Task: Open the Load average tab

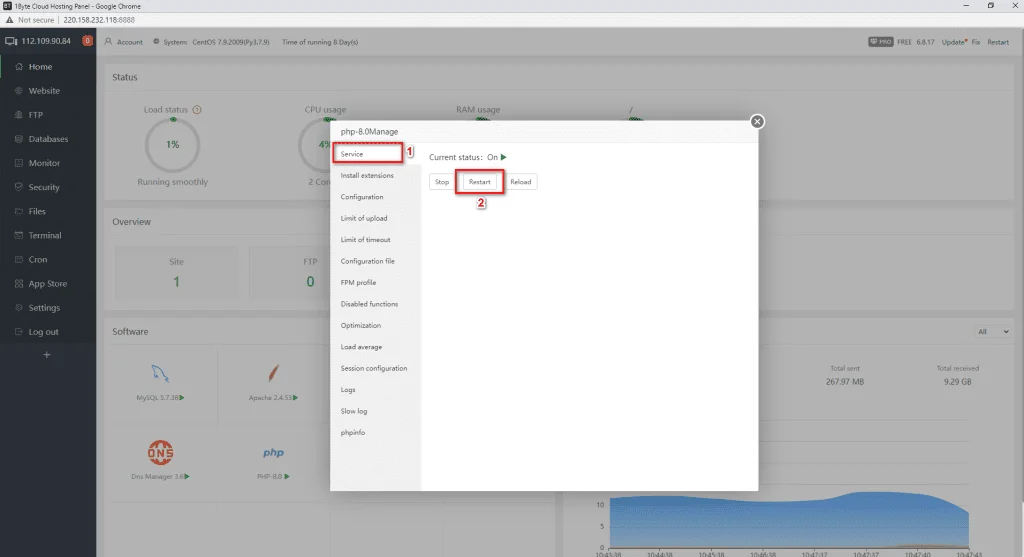Action: click(361, 347)
